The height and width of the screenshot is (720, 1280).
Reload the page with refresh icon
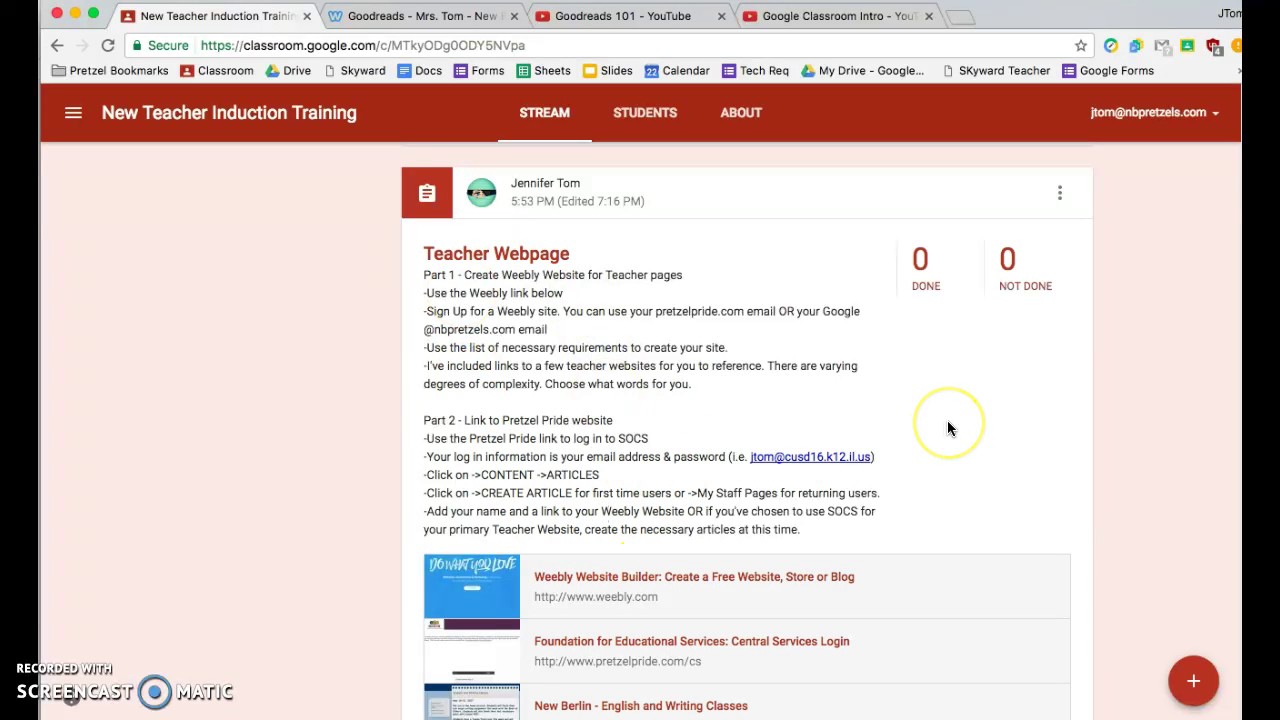pos(108,45)
